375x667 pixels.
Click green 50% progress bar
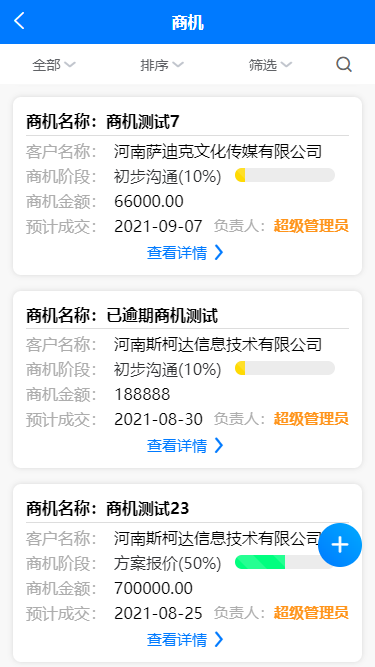(285, 562)
